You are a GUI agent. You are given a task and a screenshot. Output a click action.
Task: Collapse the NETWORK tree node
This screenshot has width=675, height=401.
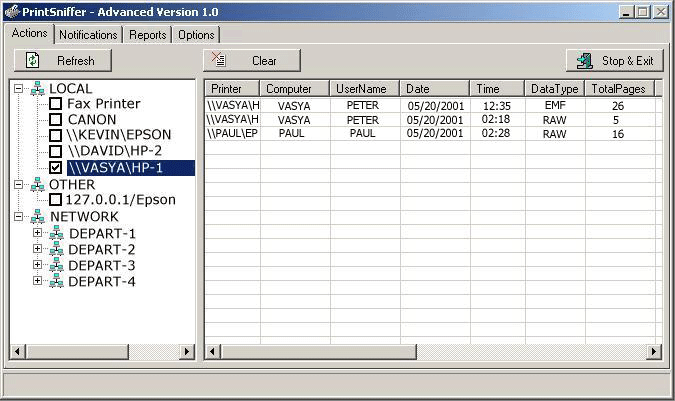[19, 216]
